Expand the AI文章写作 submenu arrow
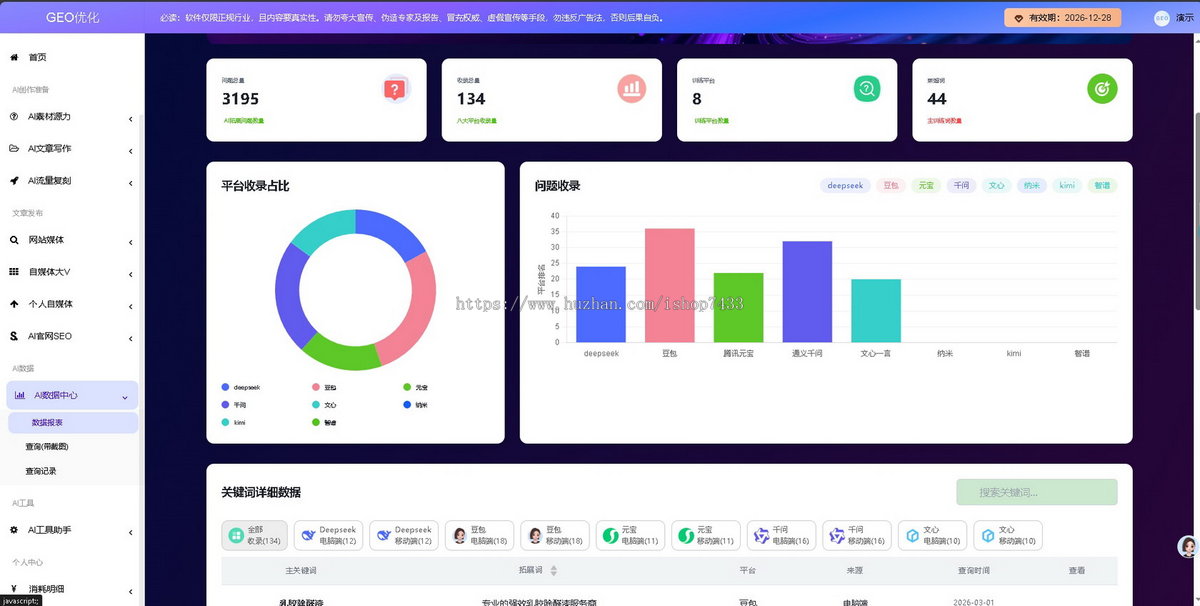The height and width of the screenshot is (606, 1200). 131,151
